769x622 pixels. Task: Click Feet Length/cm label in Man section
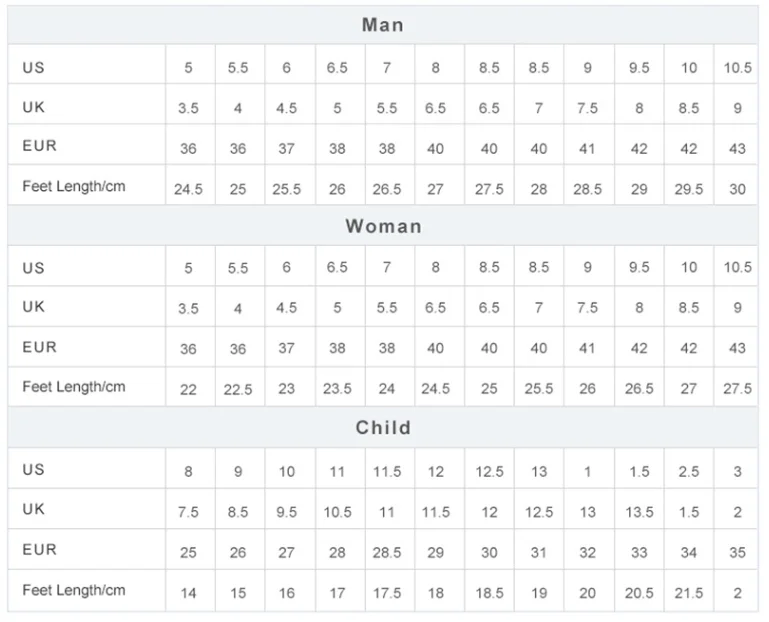click(x=73, y=186)
